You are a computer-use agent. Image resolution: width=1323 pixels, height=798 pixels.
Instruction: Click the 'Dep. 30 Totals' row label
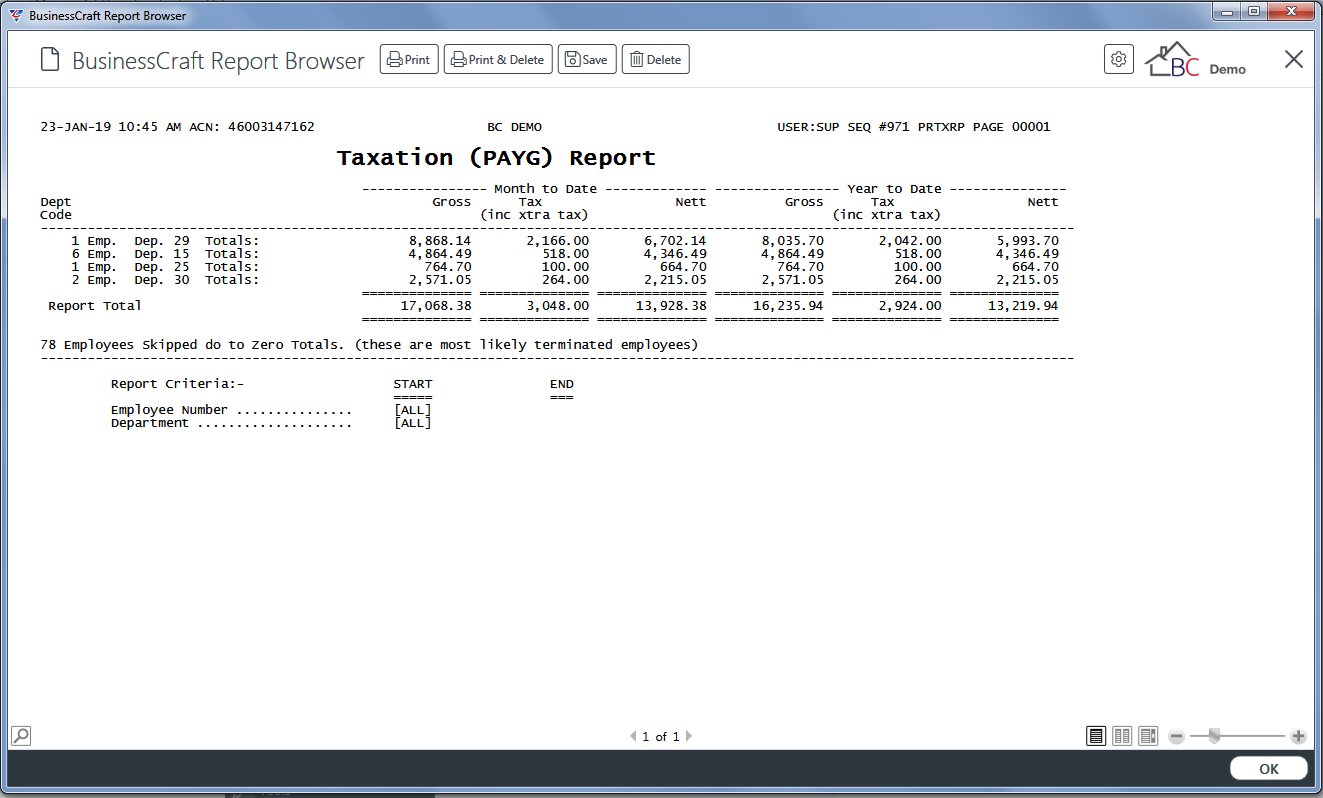pyautogui.click(x=197, y=280)
